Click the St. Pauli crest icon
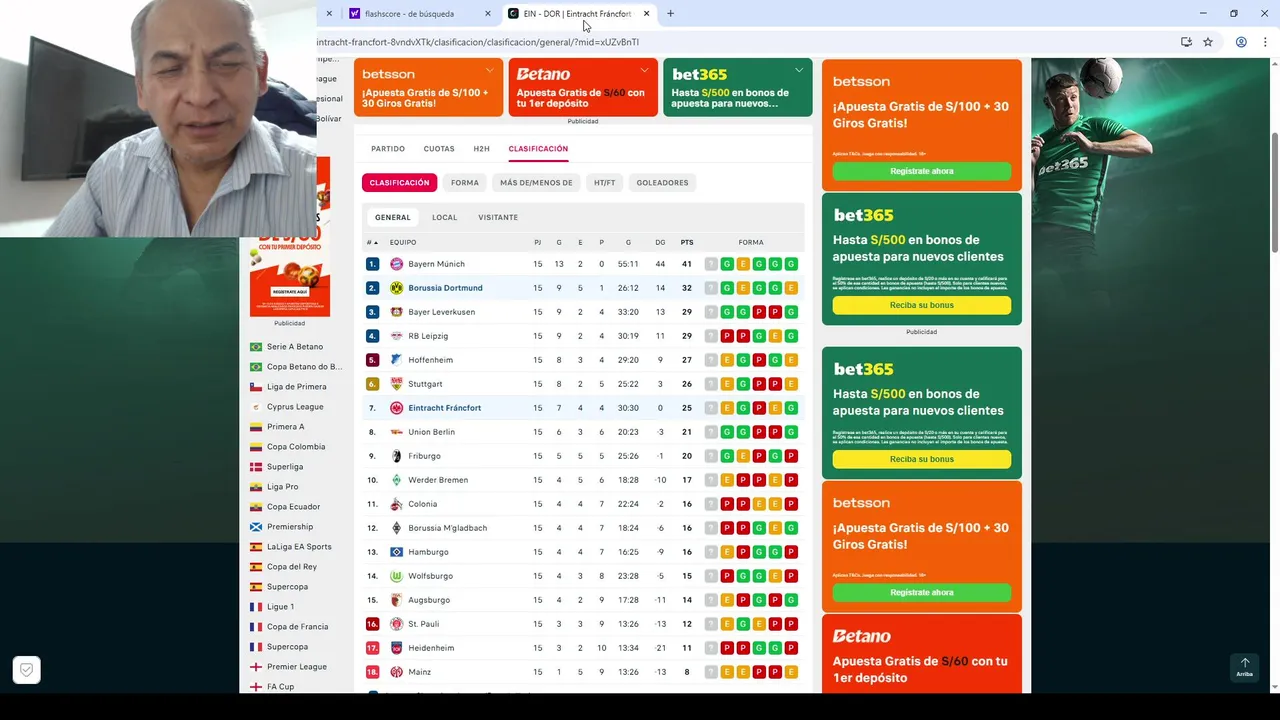This screenshot has height=720, width=1280. coord(396,624)
